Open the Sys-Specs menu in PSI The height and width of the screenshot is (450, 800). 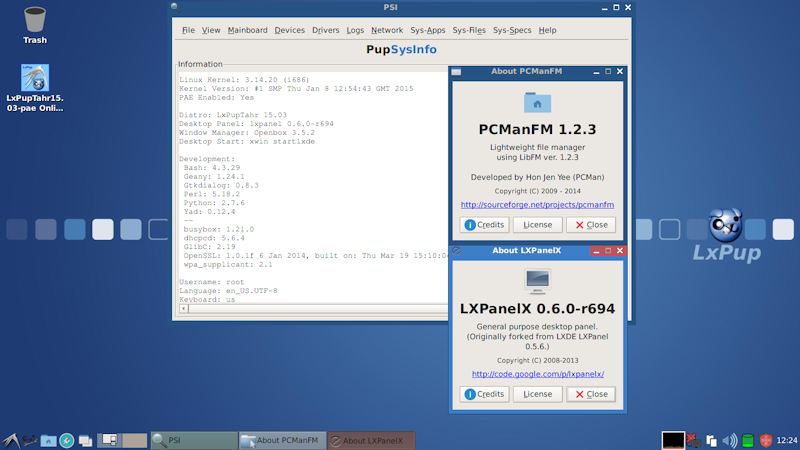click(x=512, y=30)
